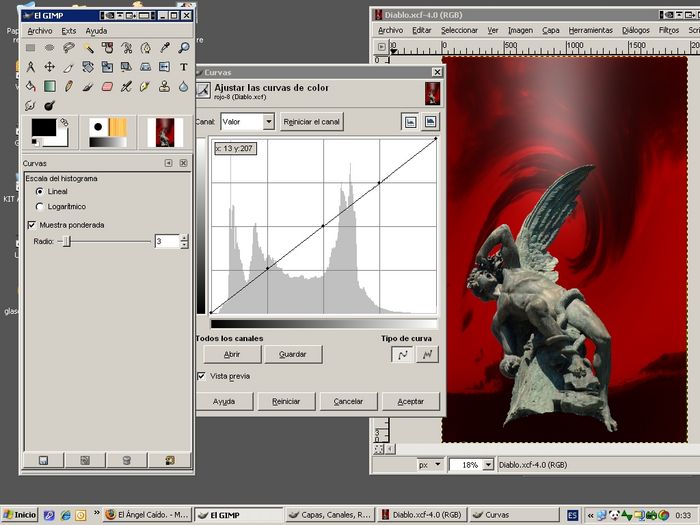Open the px units dropdown
The height and width of the screenshot is (525, 700).
coord(430,465)
